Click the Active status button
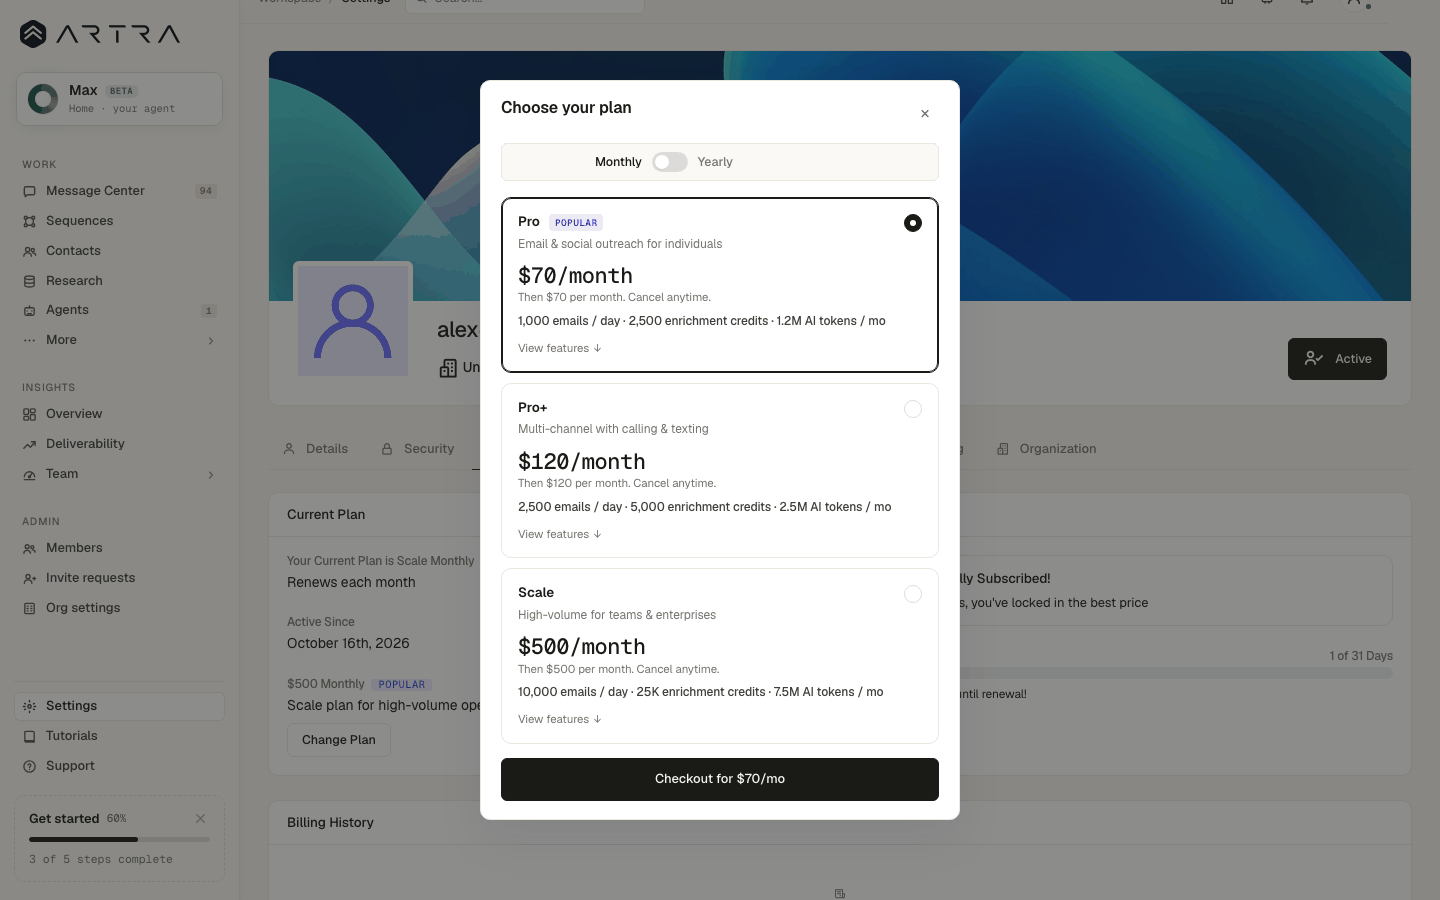 pos(1337,359)
